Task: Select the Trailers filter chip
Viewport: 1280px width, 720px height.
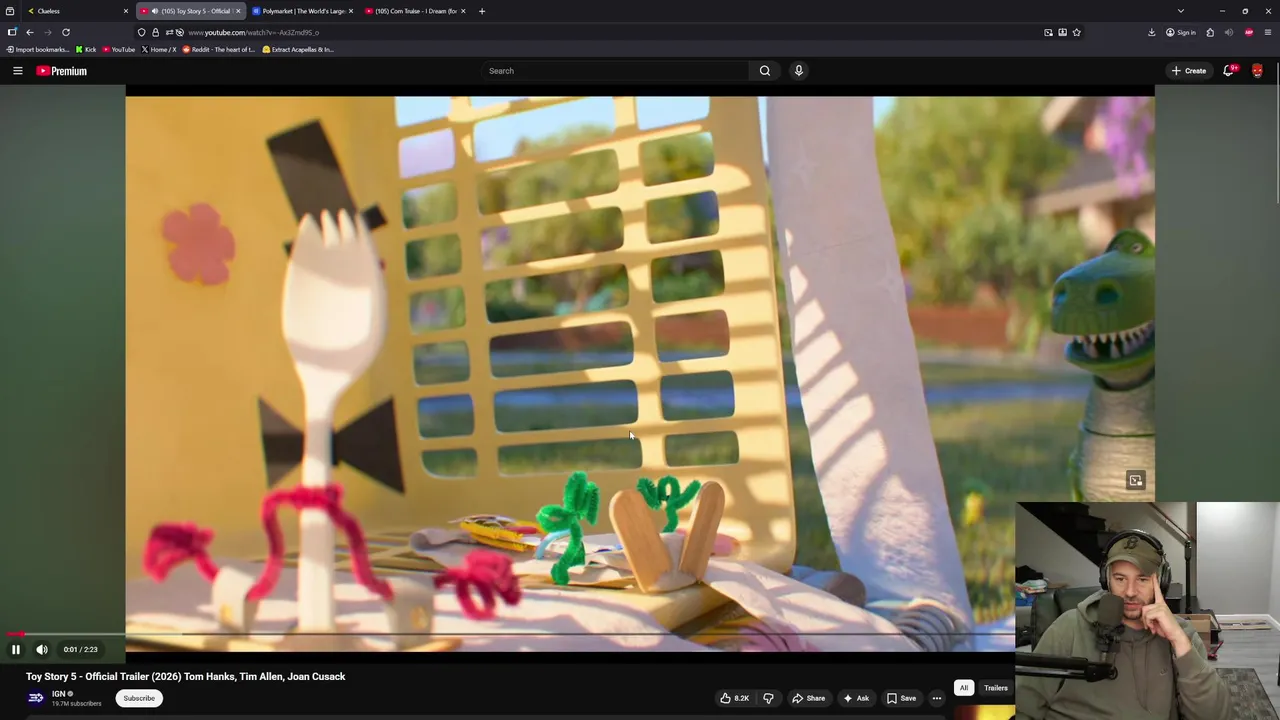Action: (x=996, y=688)
